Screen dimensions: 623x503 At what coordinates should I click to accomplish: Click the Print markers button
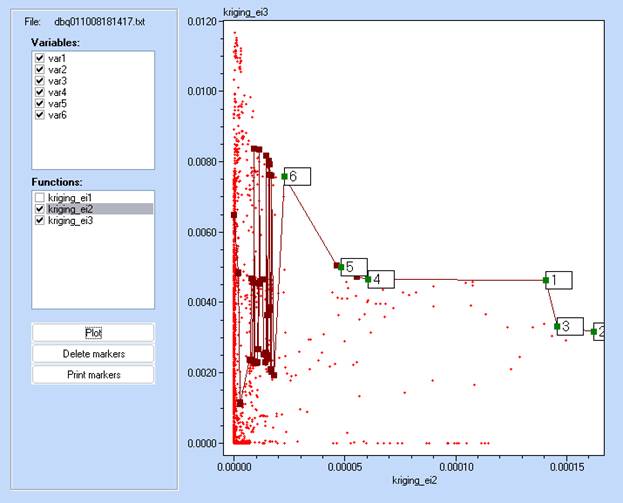tap(93, 375)
